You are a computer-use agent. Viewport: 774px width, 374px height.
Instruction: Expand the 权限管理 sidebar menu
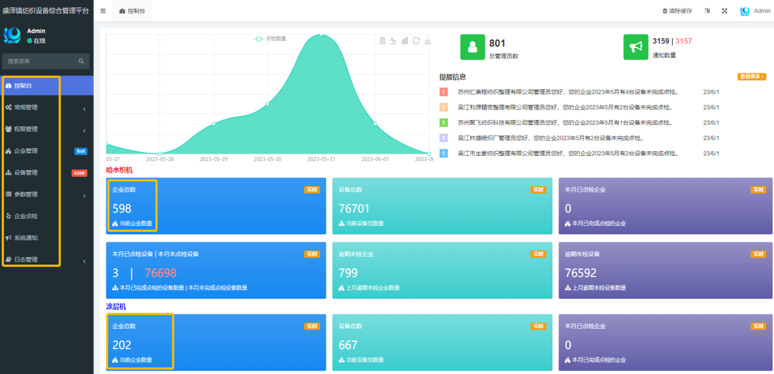(47, 129)
